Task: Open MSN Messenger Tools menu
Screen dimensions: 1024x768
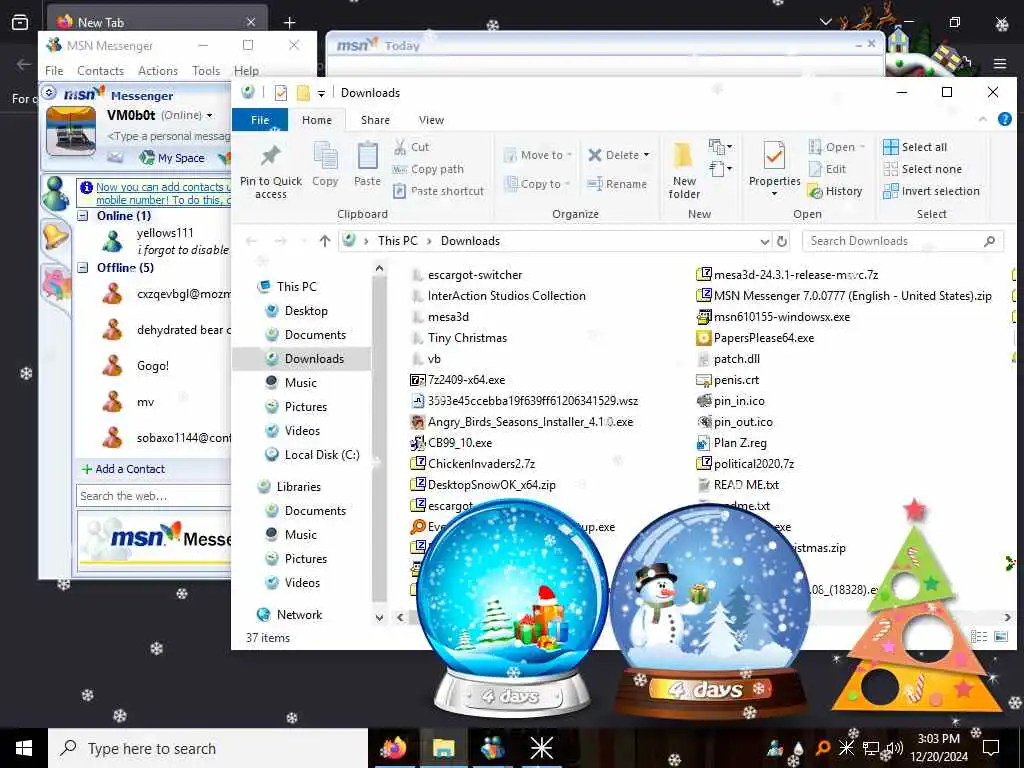Action: 206,71
